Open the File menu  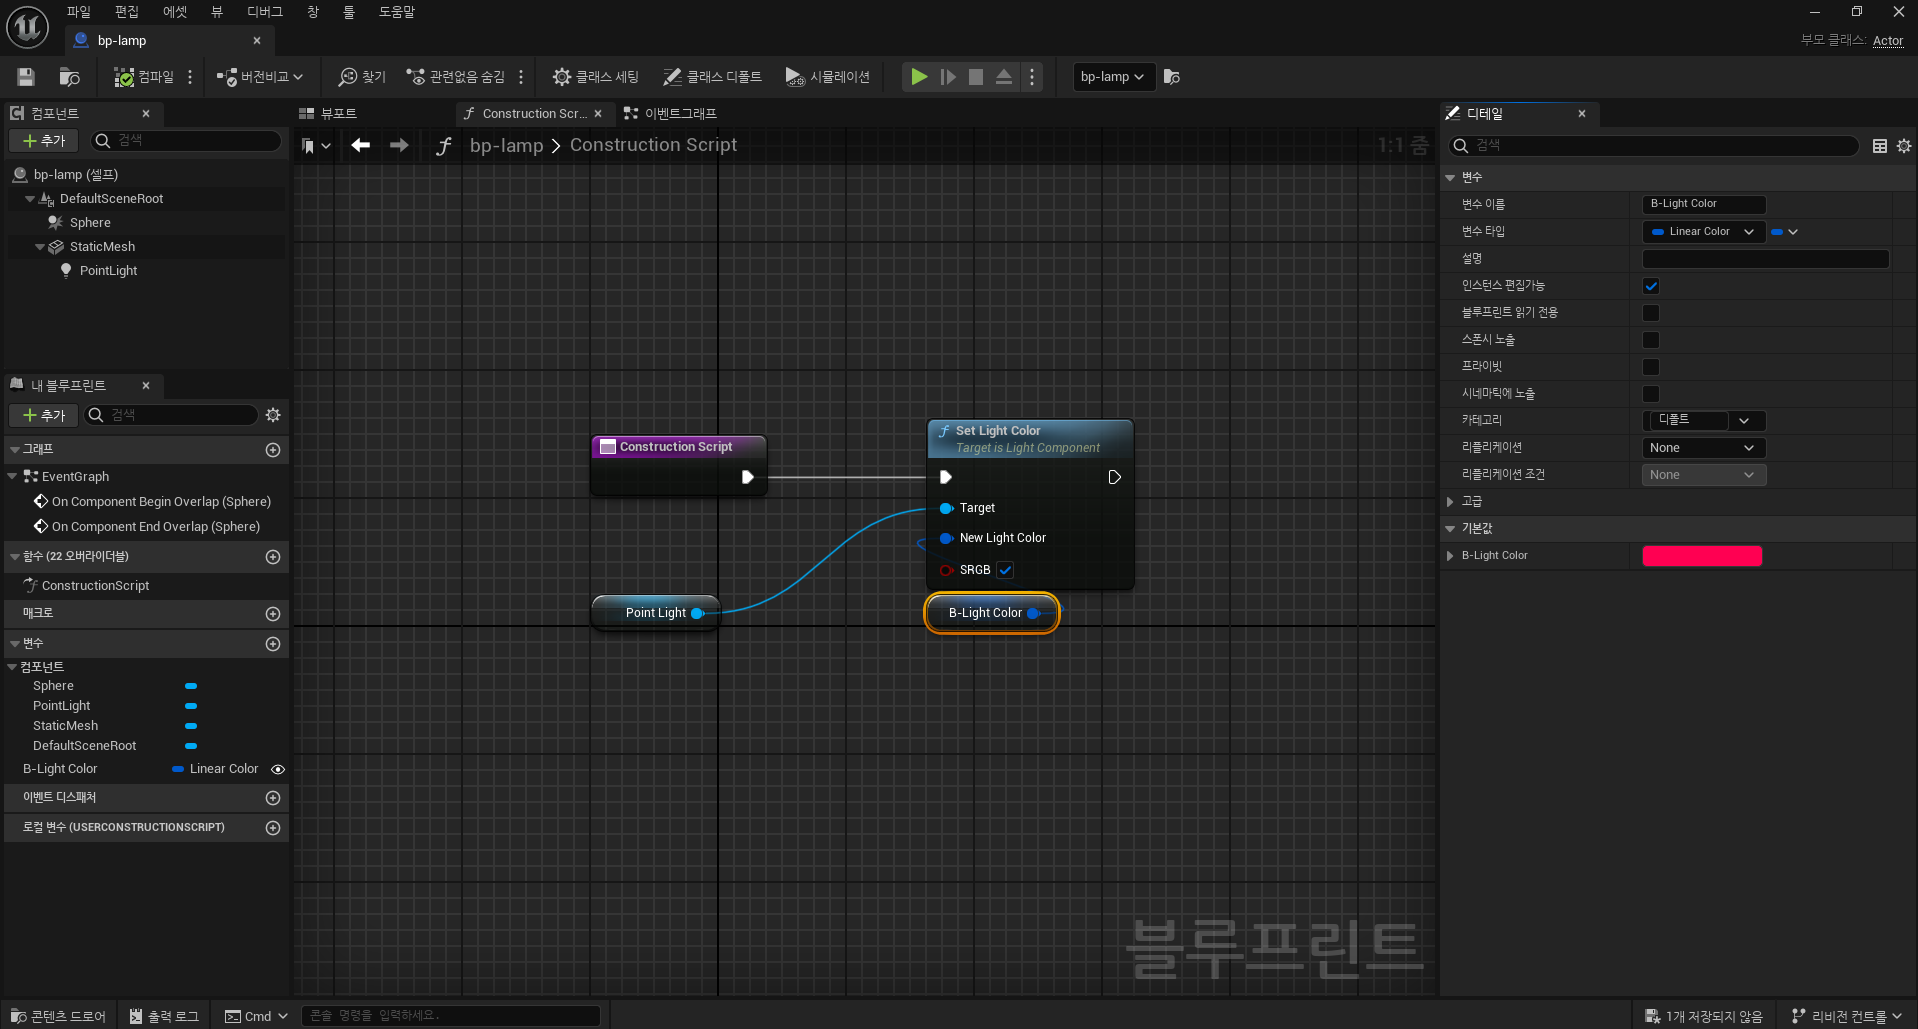point(79,12)
